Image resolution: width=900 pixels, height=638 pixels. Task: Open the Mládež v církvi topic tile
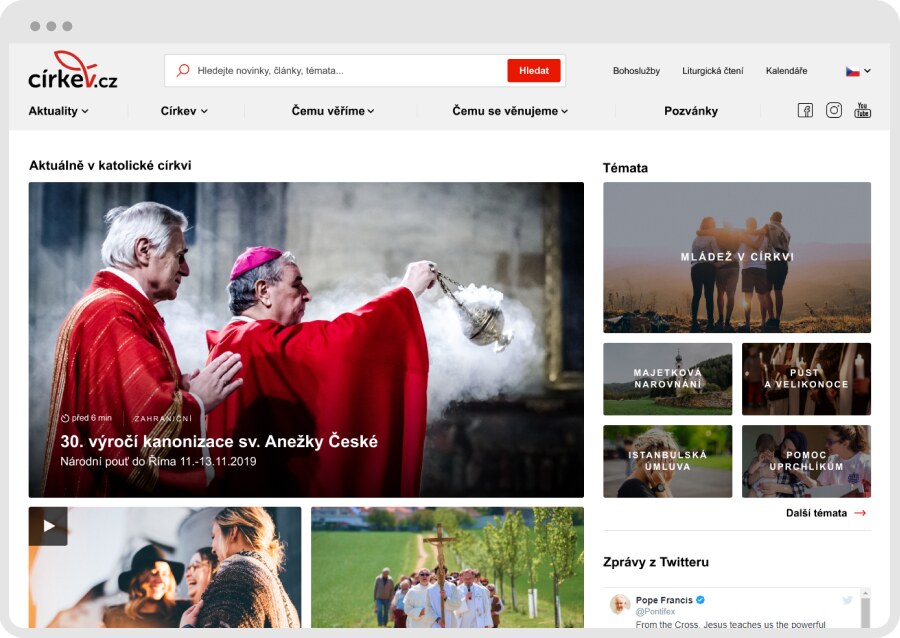737,258
